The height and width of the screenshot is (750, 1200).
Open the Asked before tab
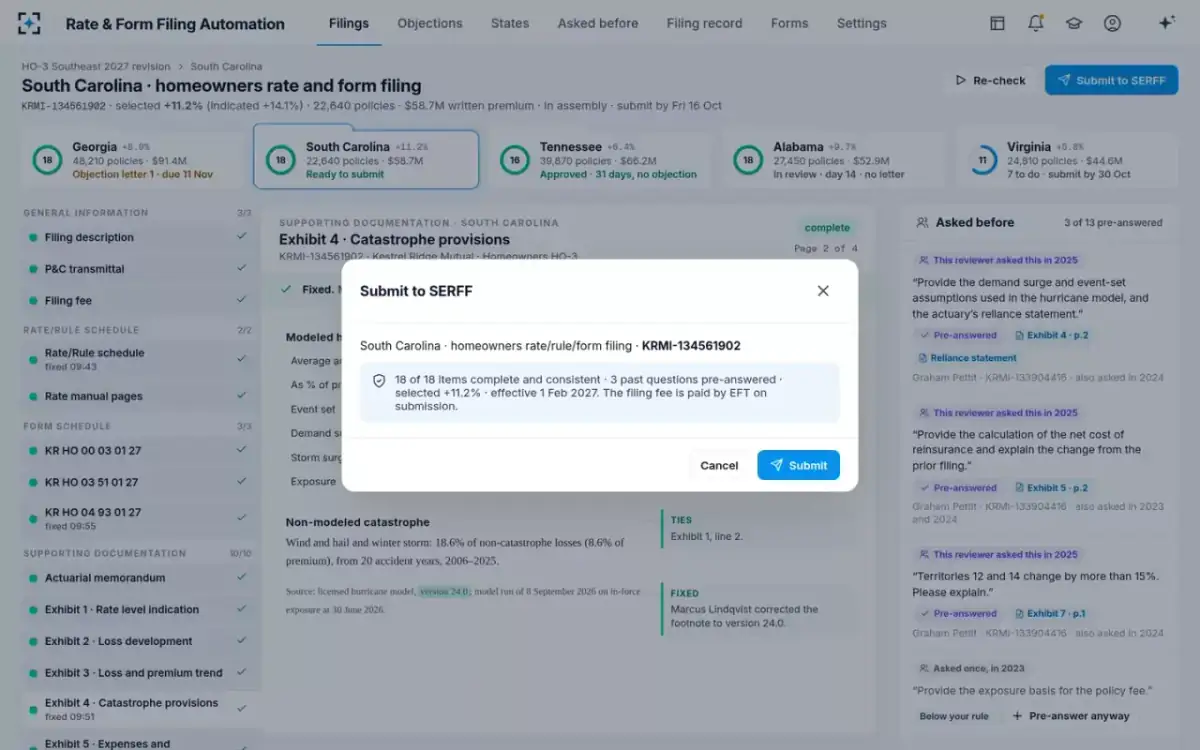(x=598, y=23)
